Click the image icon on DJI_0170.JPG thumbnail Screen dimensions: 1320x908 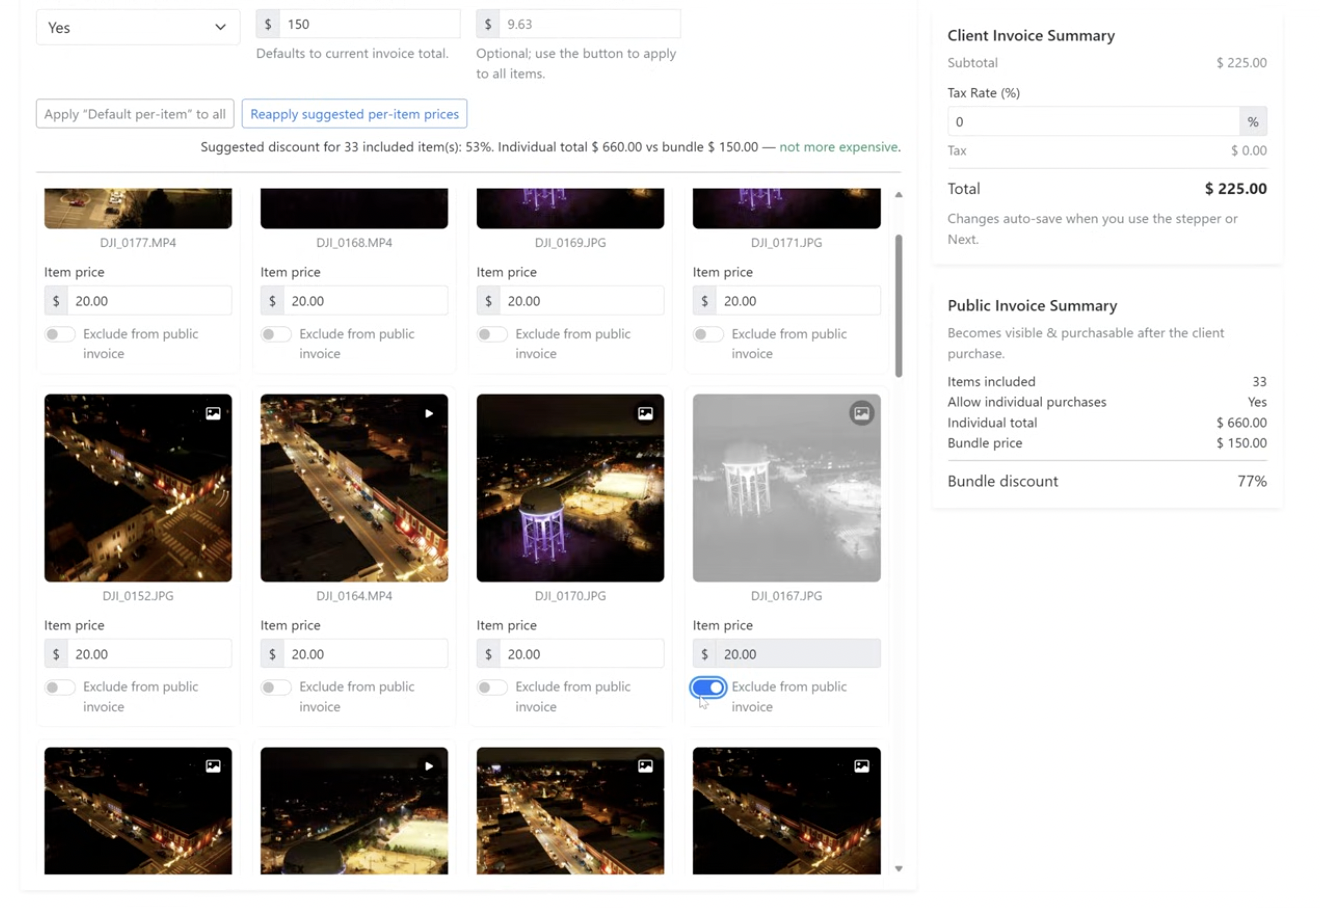pos(645,413)
